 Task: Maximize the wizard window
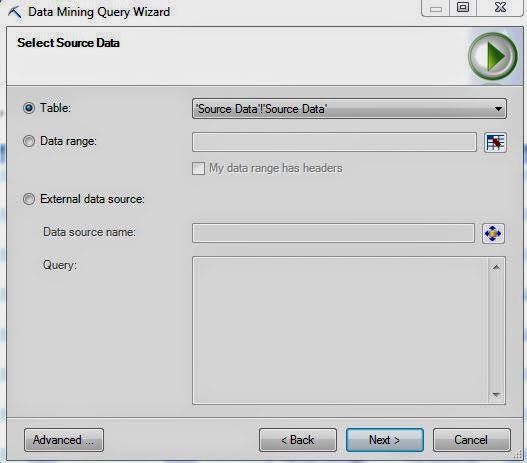(x=463, y=7)
